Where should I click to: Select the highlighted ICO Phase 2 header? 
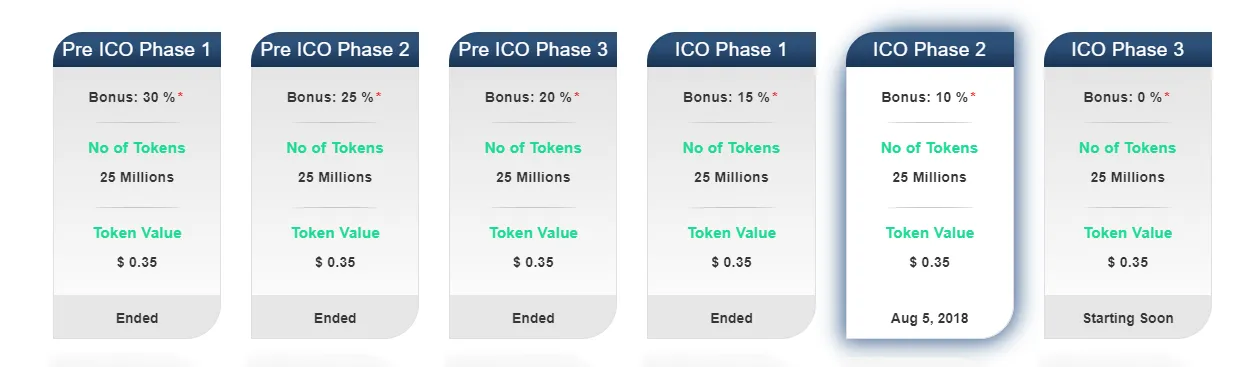[x=930, y=50]
